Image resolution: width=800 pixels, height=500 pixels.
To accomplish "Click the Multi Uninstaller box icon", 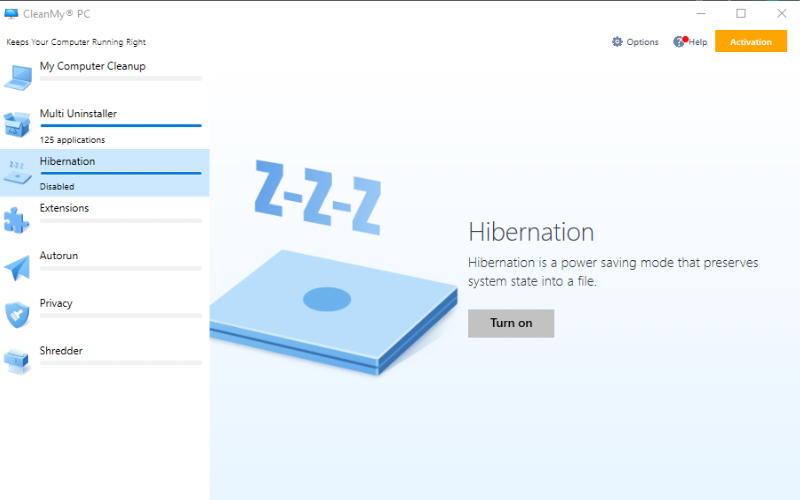I will click(17, 124).
